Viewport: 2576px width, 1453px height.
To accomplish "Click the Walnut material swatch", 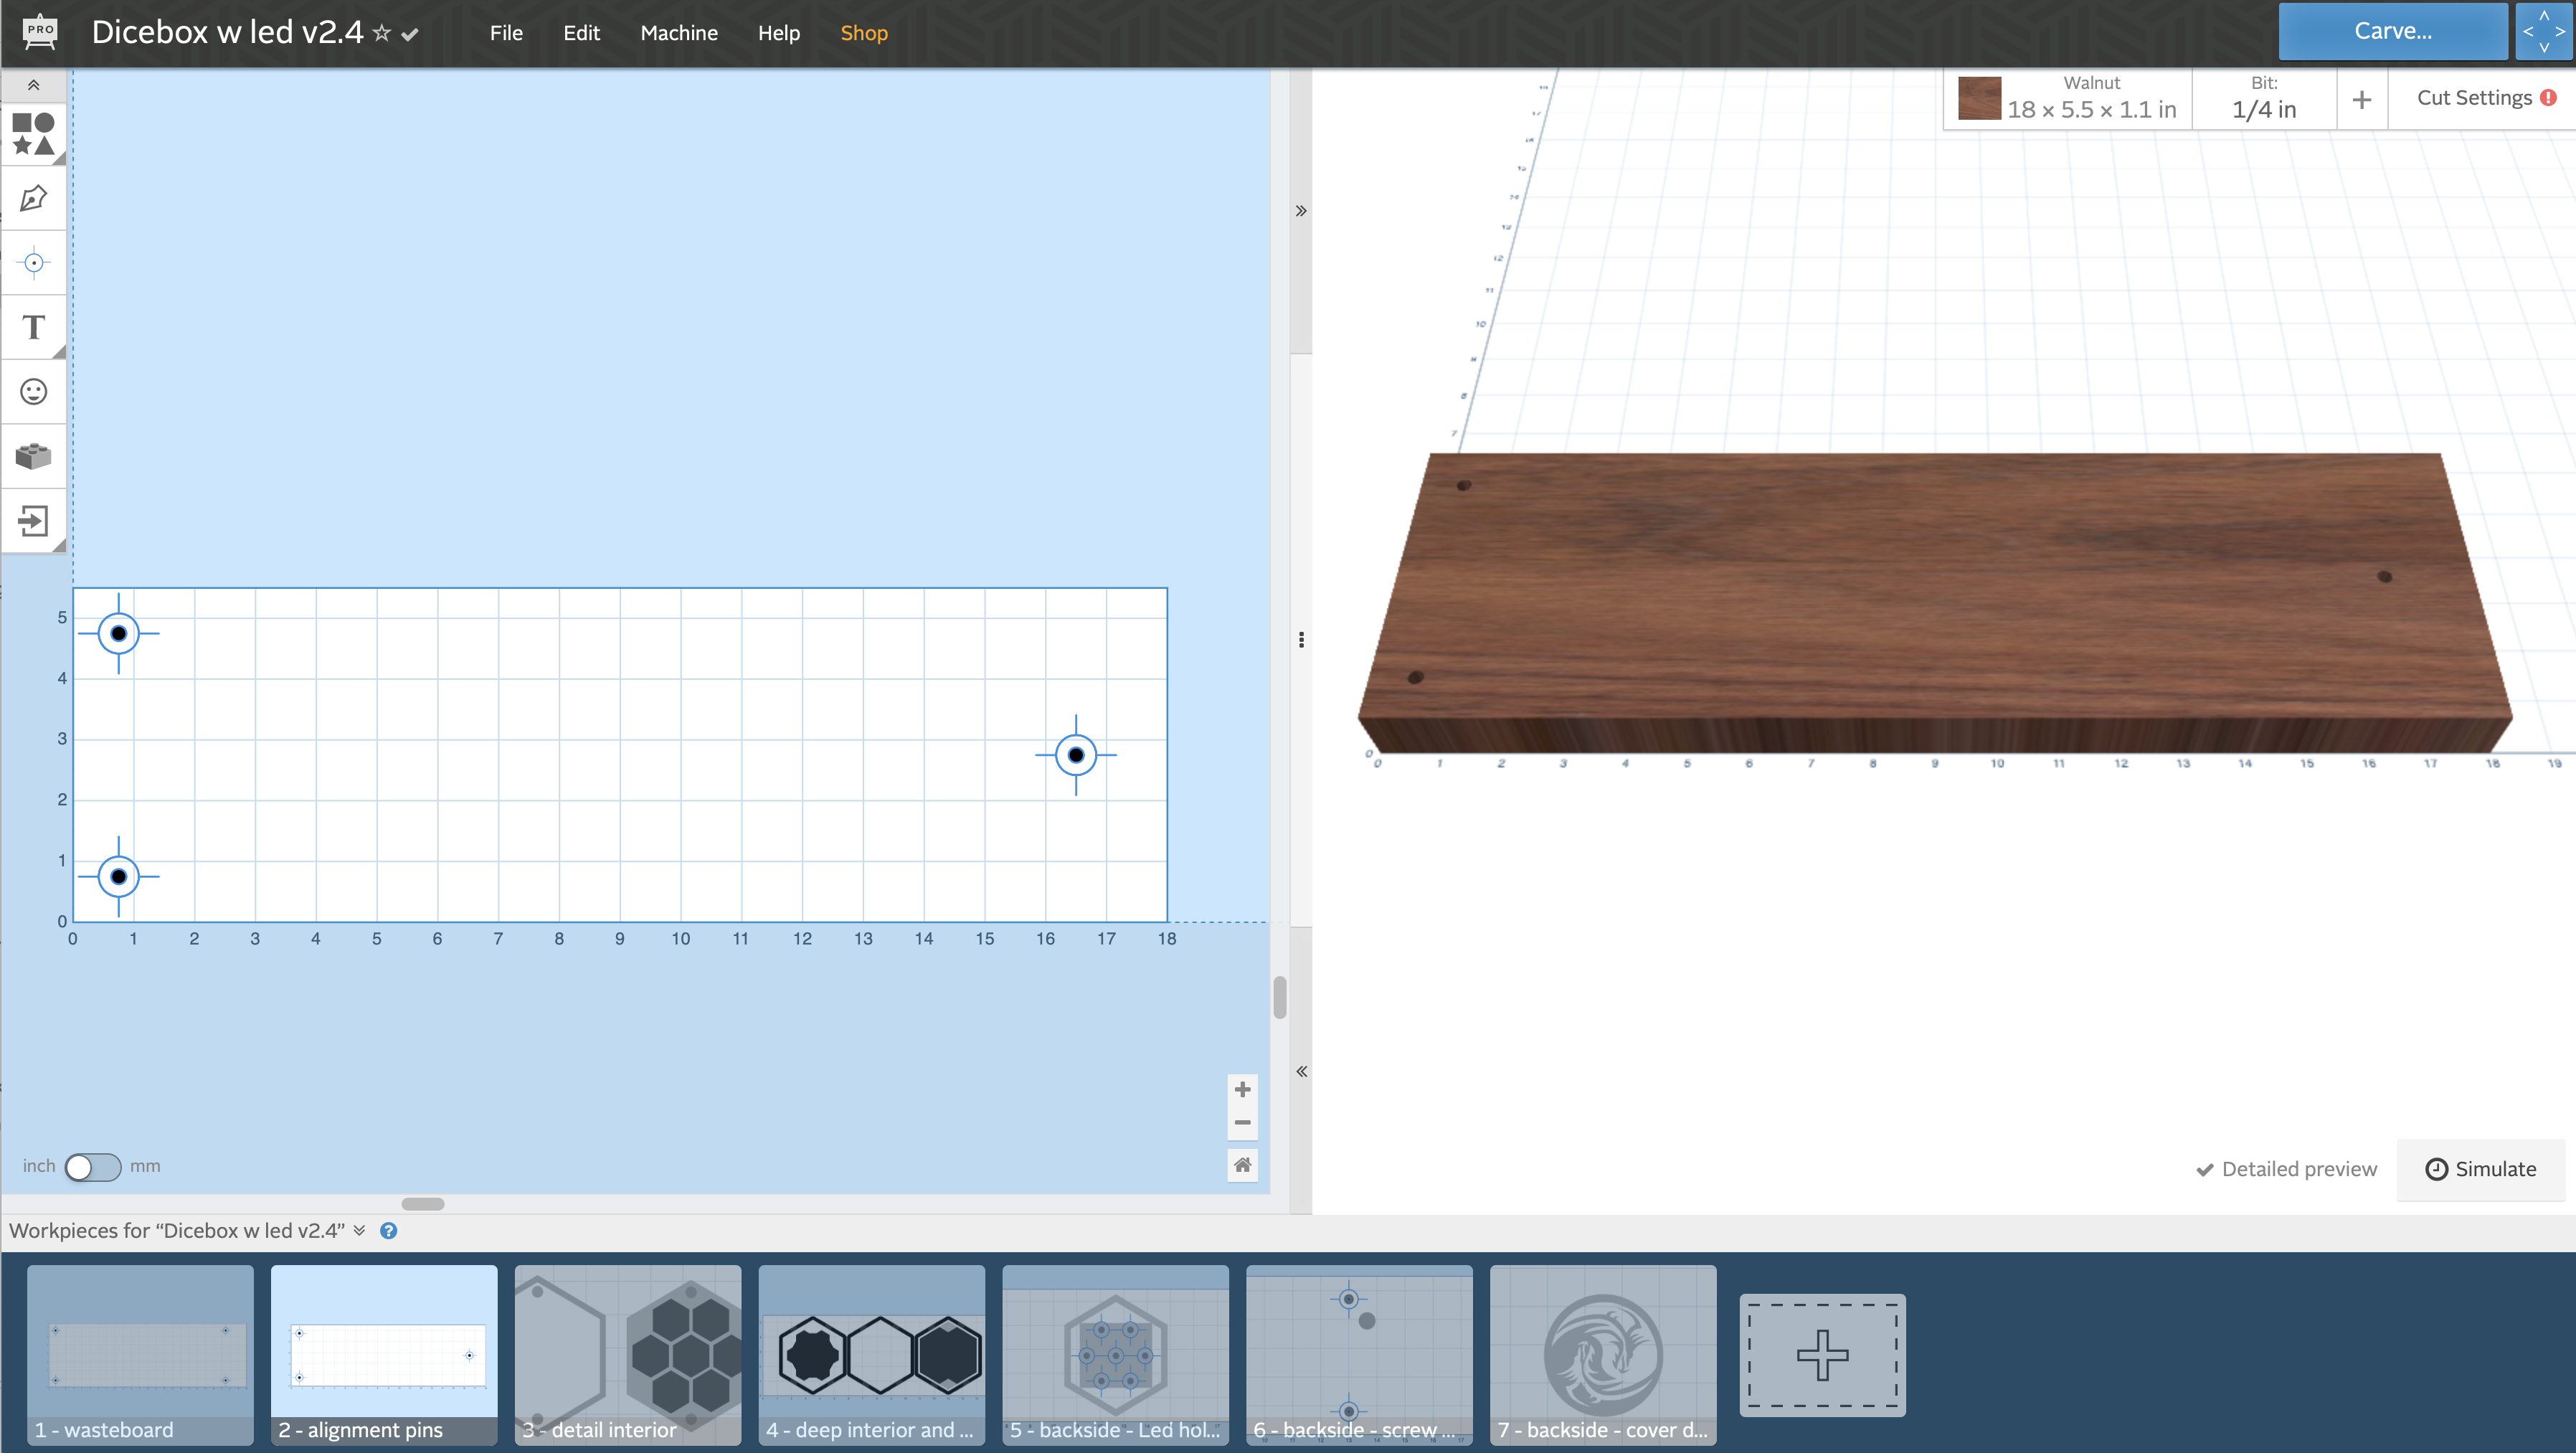I will (x=1979, y=99).
